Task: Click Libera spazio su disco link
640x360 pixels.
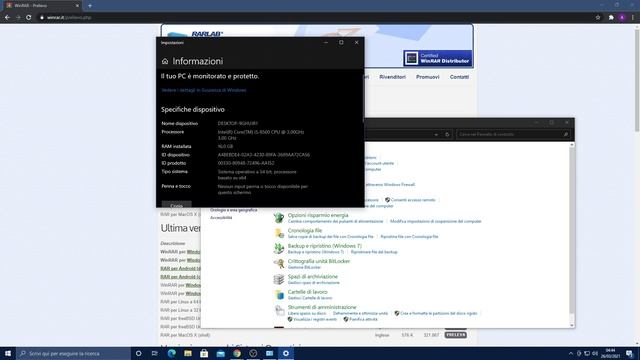Action: tap(307, 313)
